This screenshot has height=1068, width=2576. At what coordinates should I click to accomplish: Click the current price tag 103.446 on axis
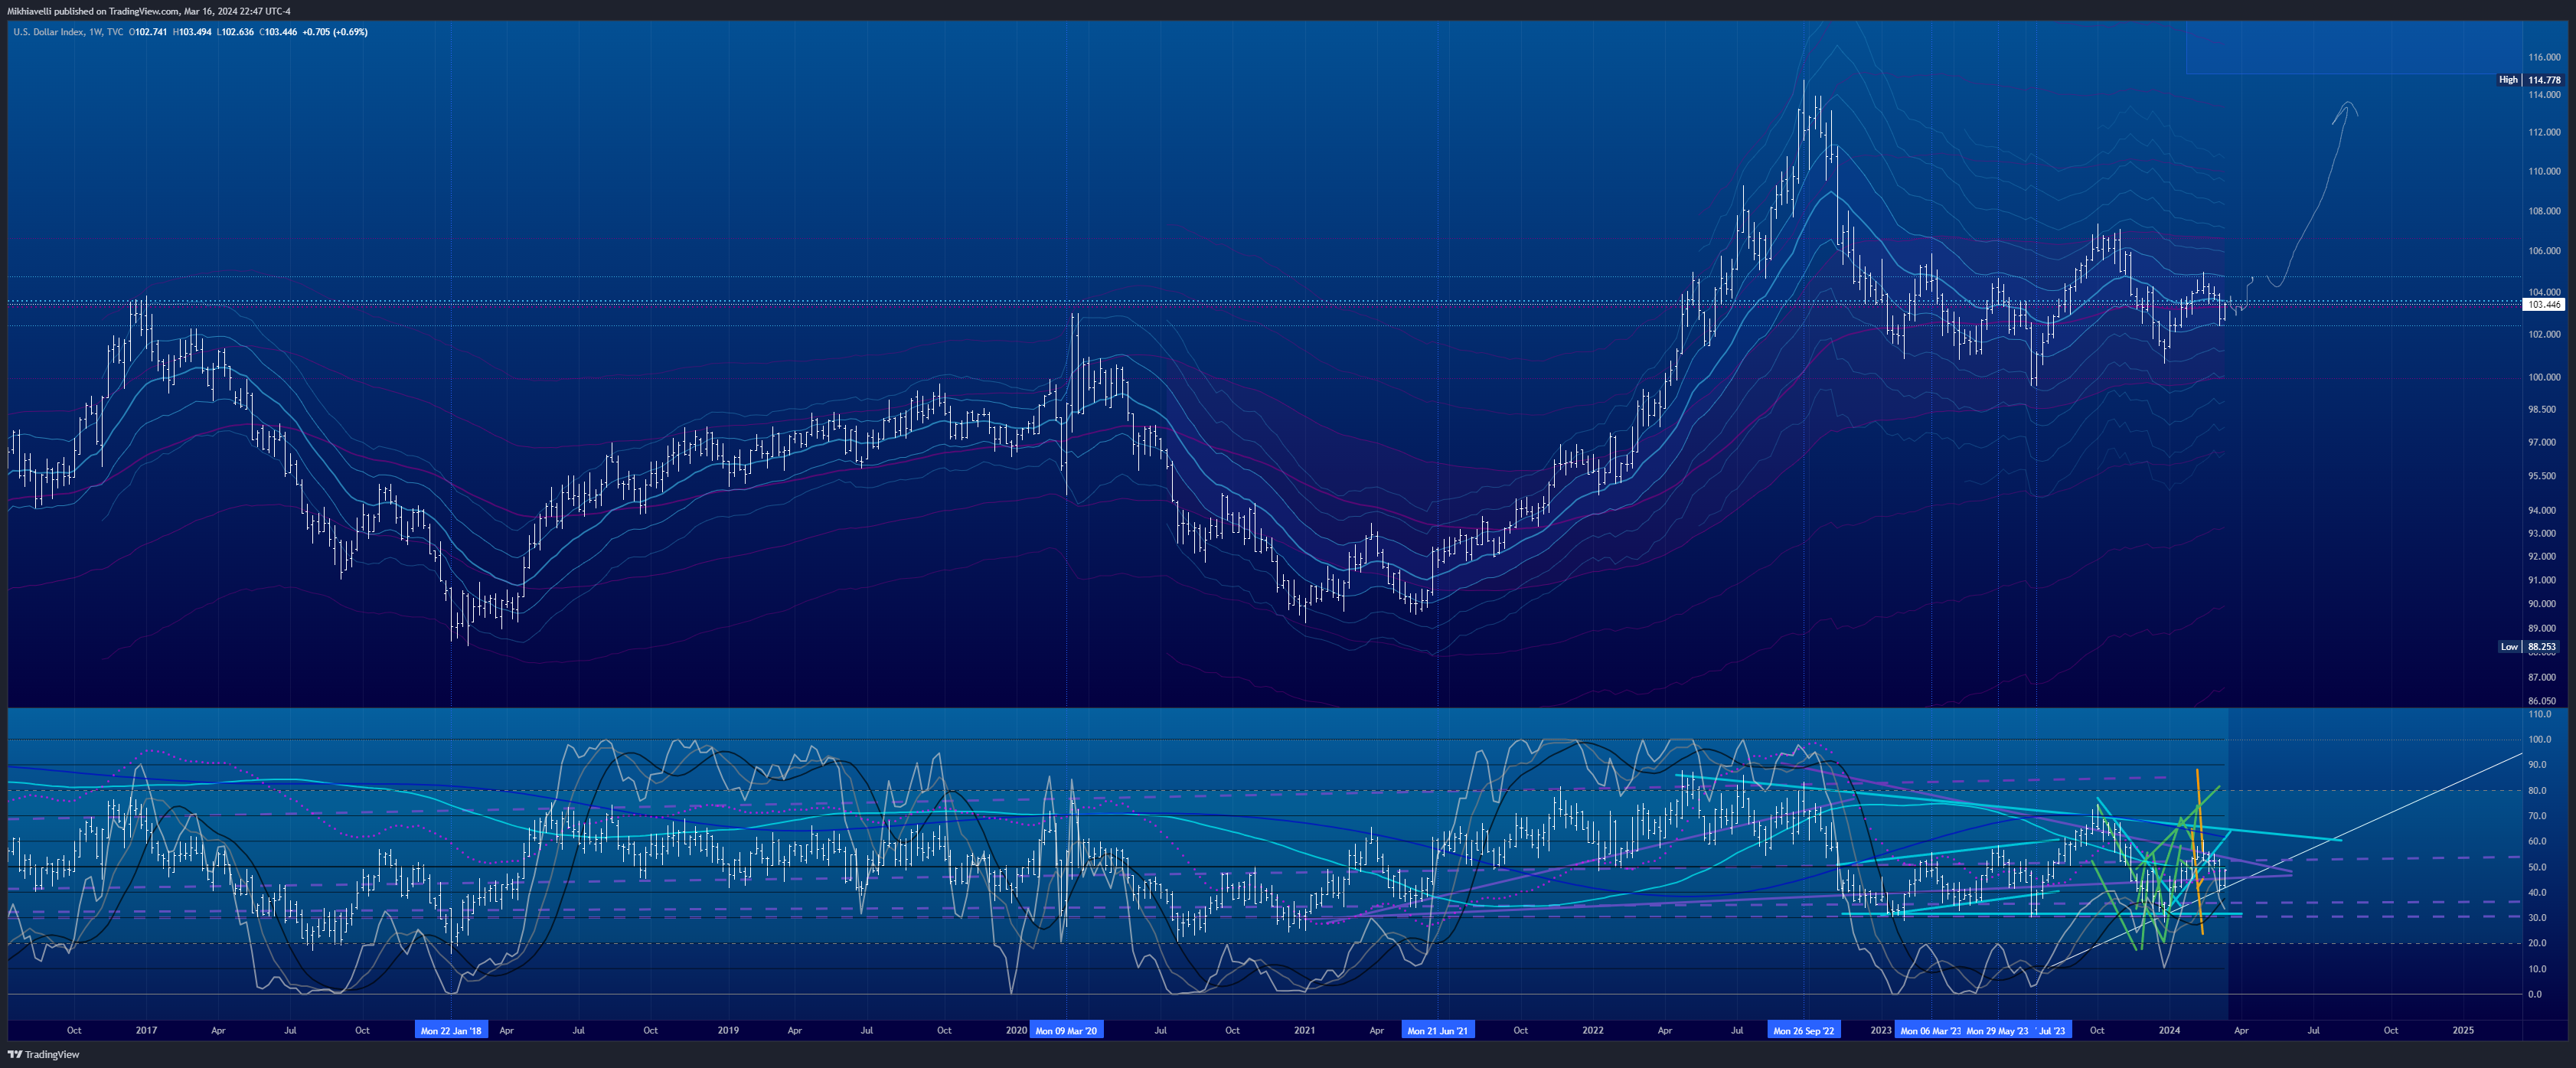(x=2544, y=304)
